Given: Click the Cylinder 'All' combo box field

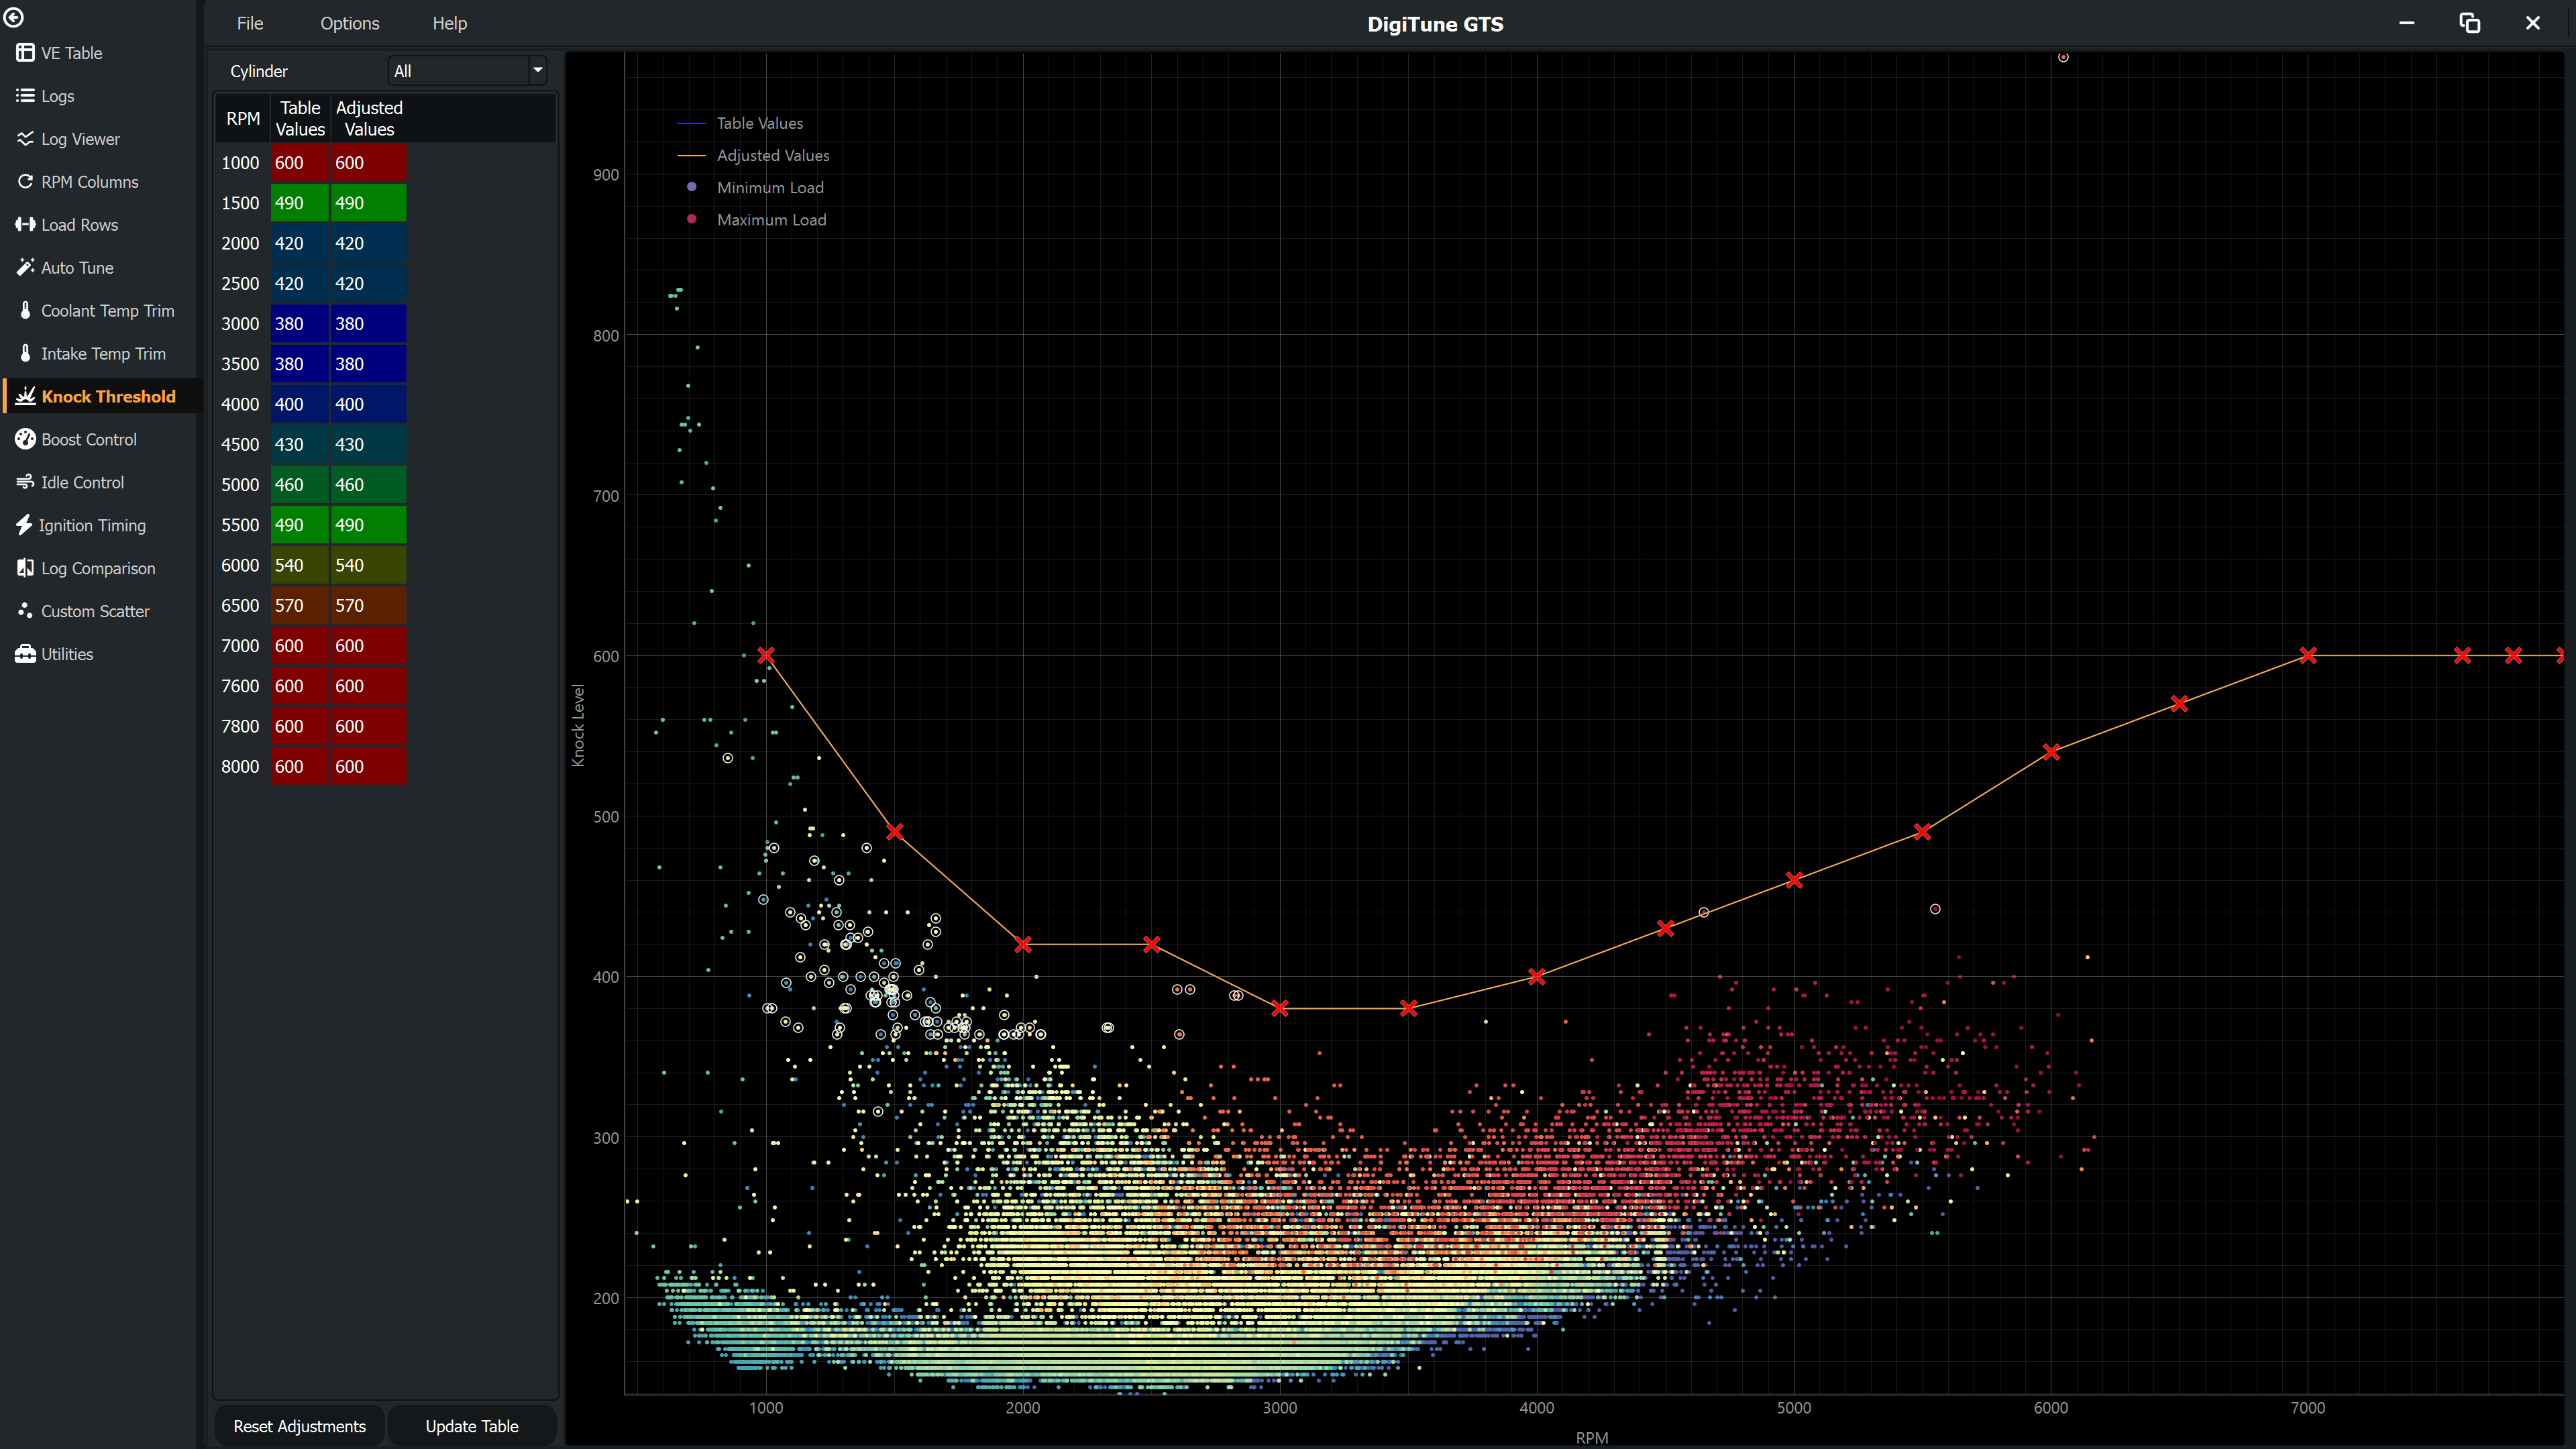Looking at the screenshot, I should click(x=467, y=71).
